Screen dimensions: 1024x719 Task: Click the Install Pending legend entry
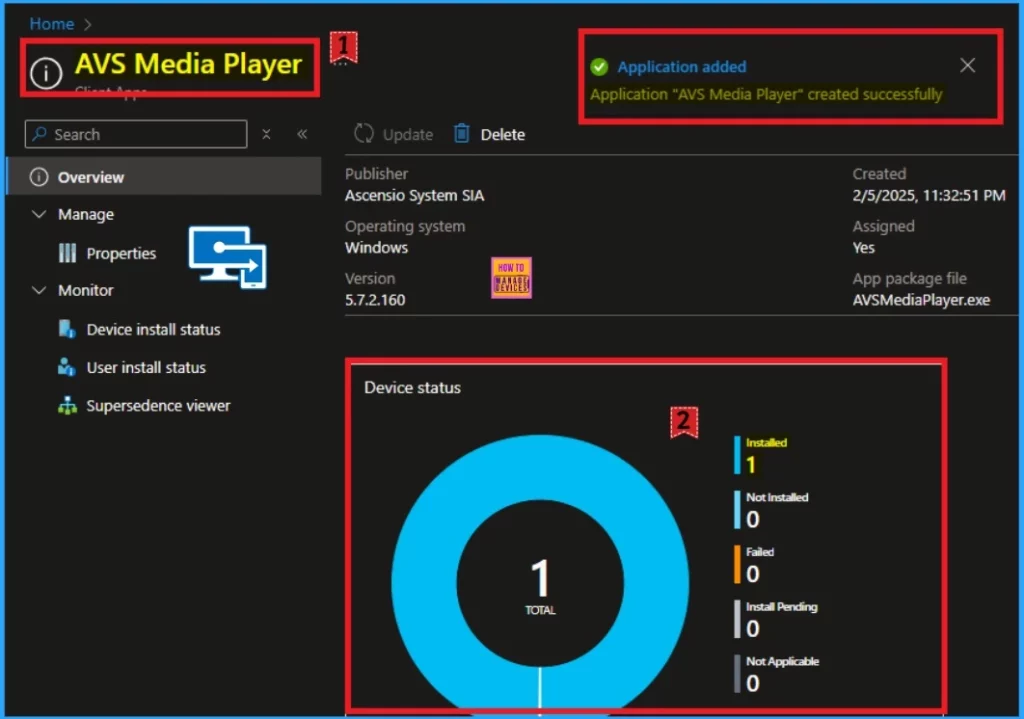pyautogui.click(x=776, y=618)
